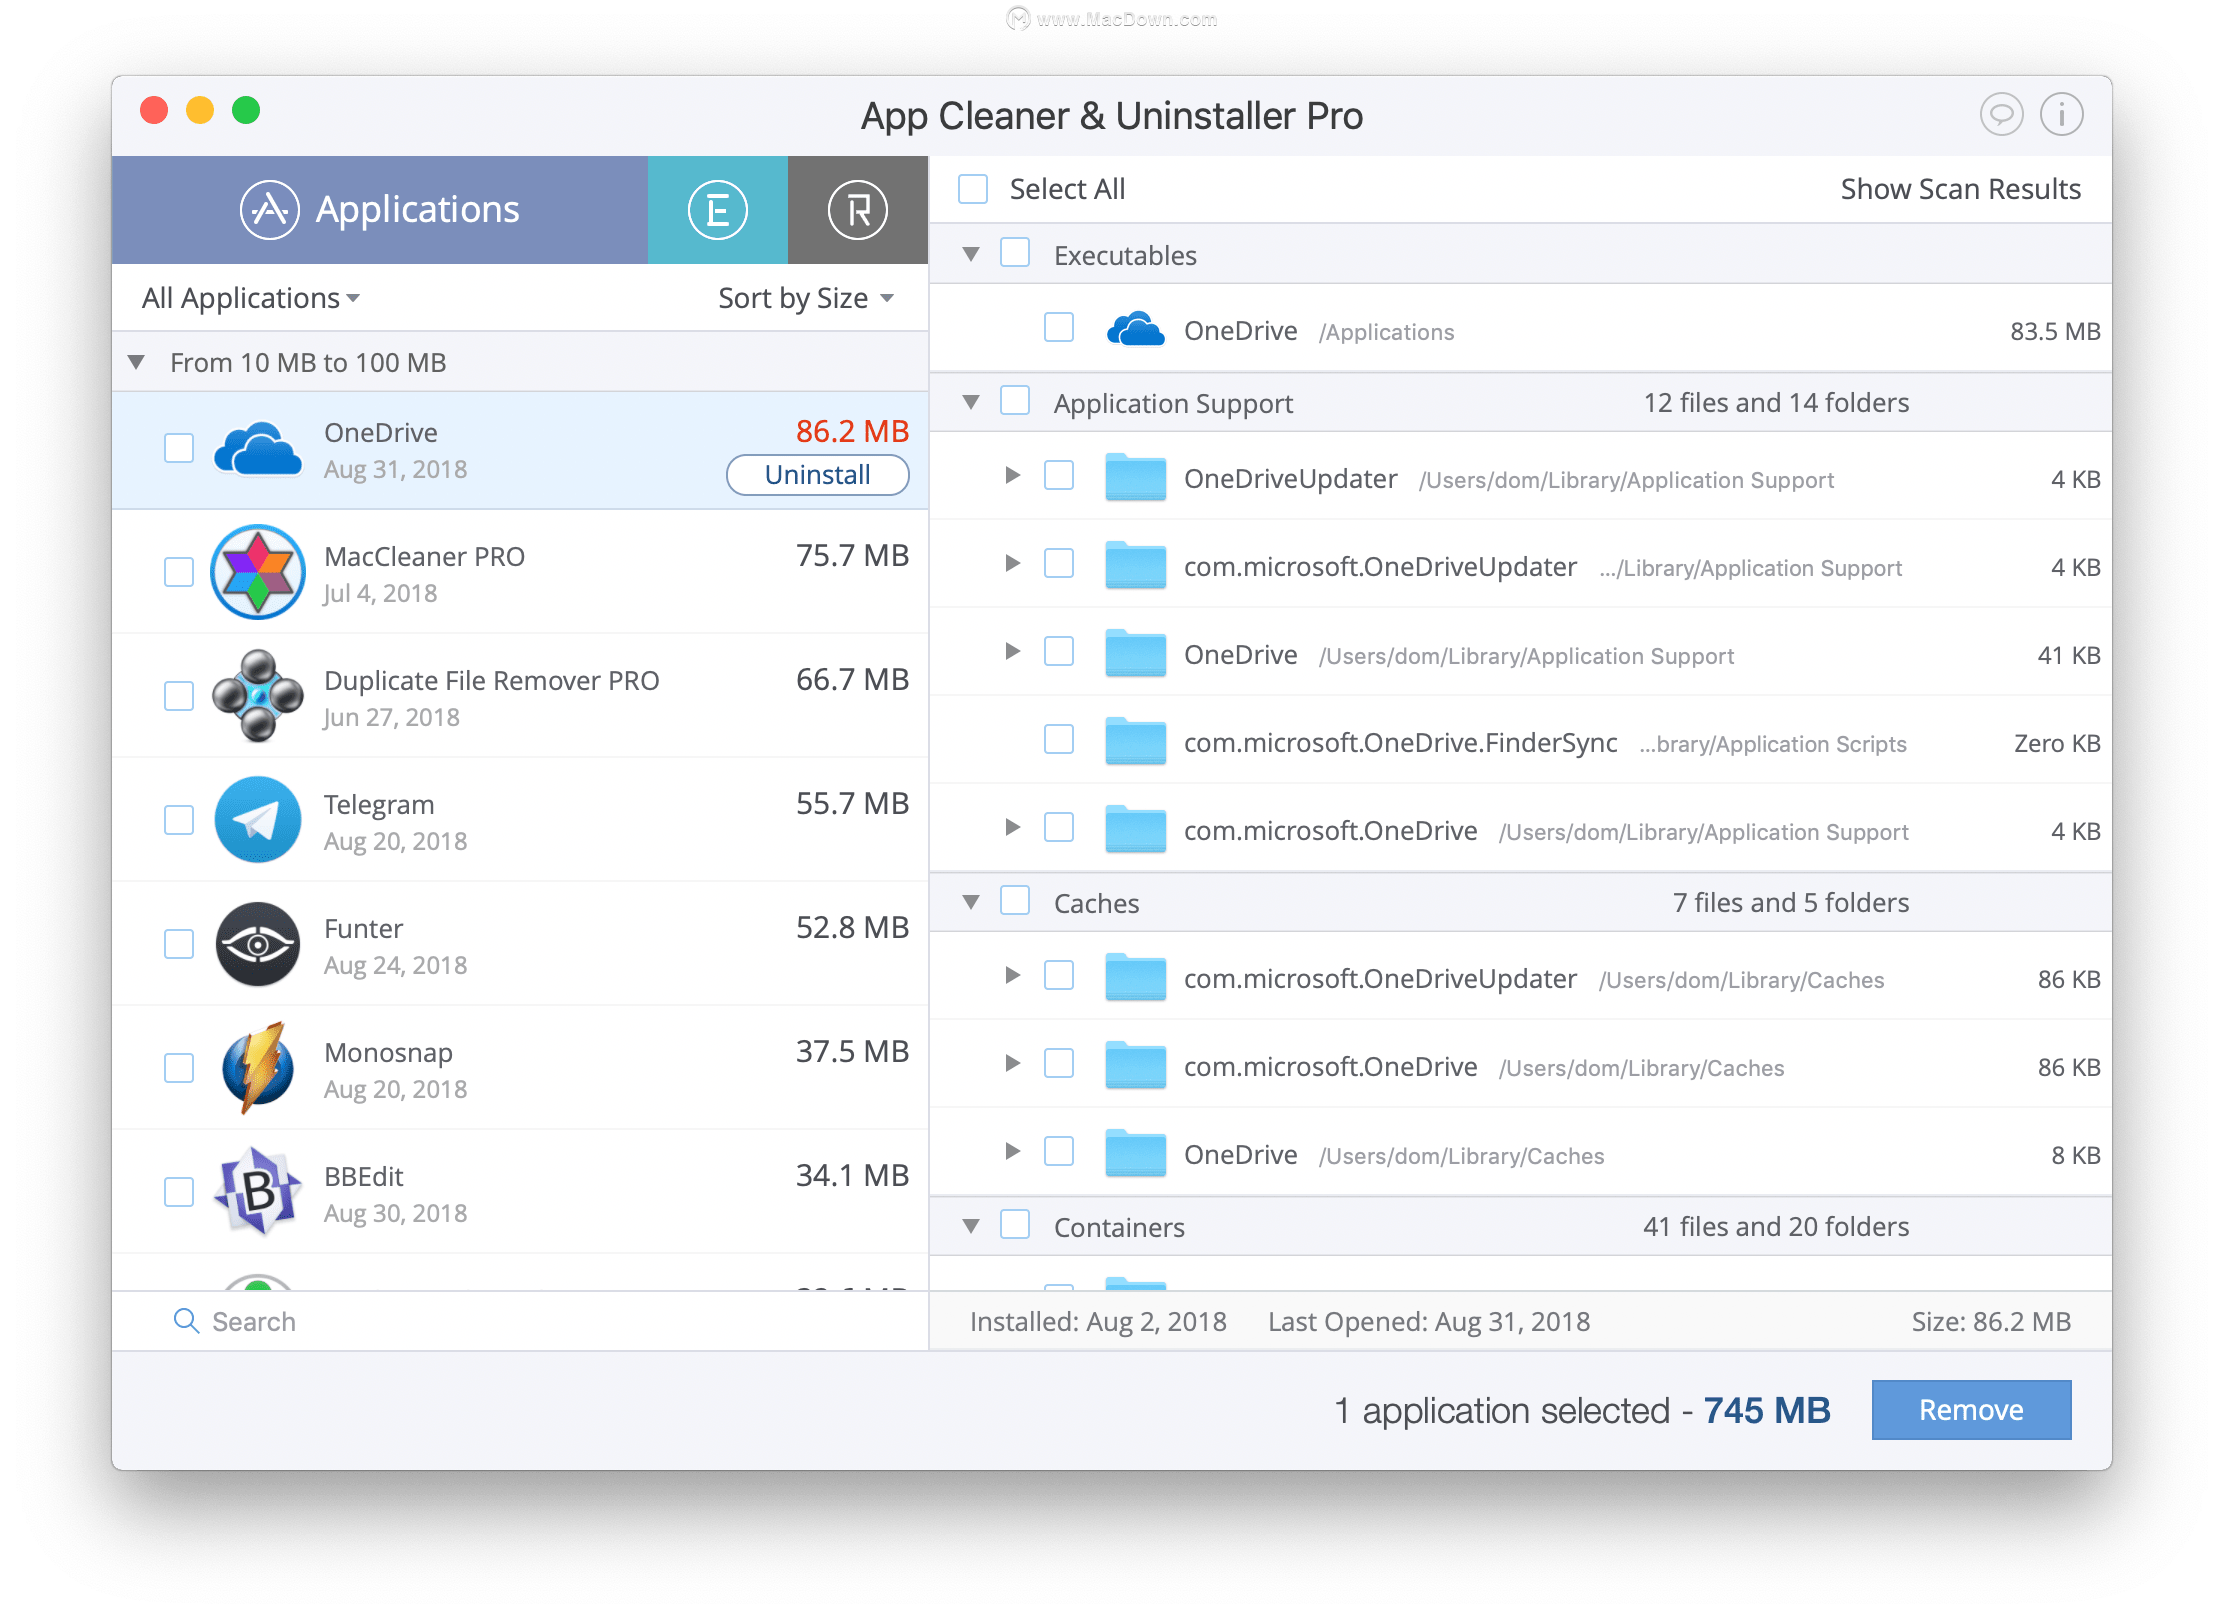Open the Remains tab icon

pos(857,210)
